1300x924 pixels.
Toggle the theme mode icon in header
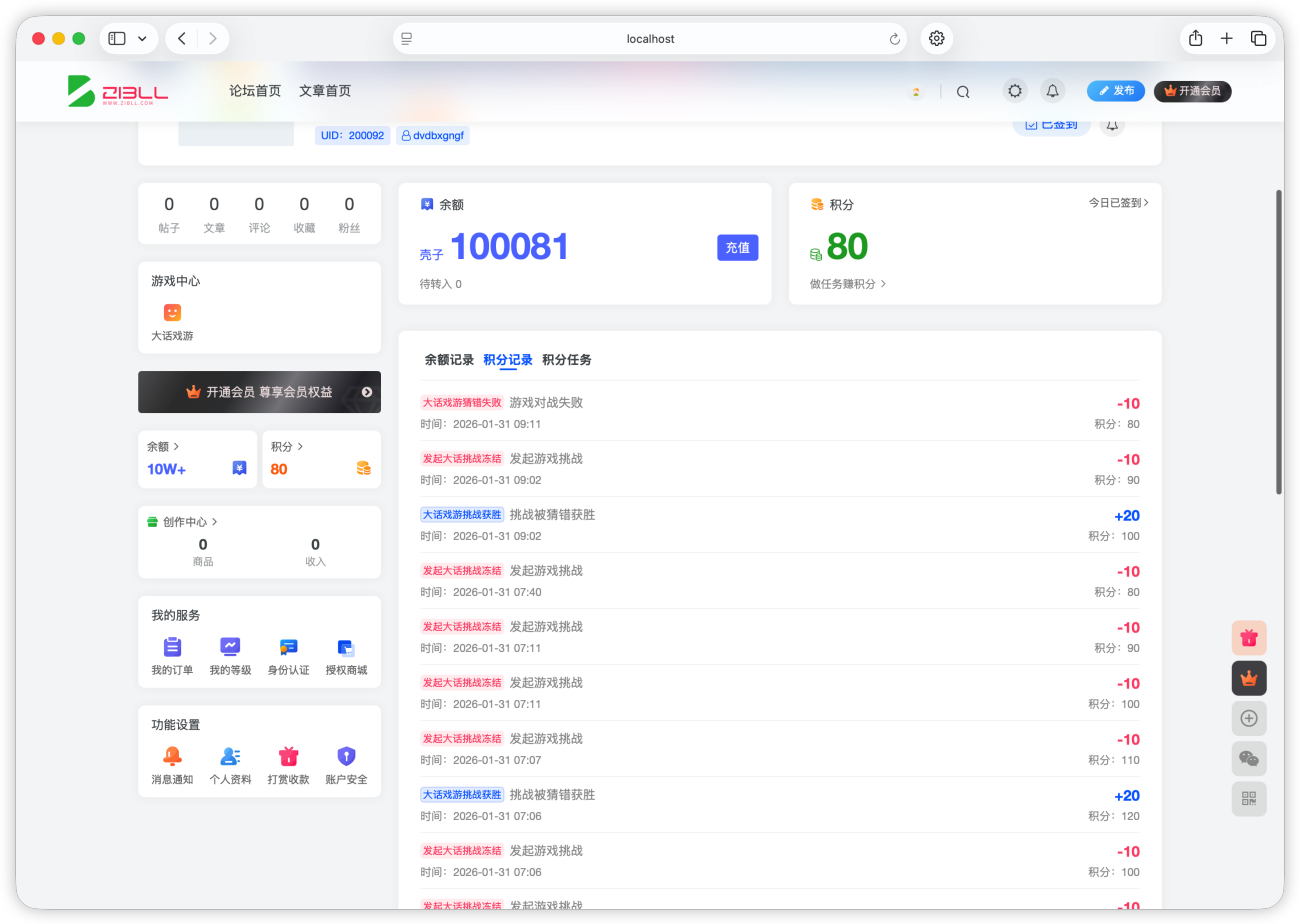pos(1015,91)
